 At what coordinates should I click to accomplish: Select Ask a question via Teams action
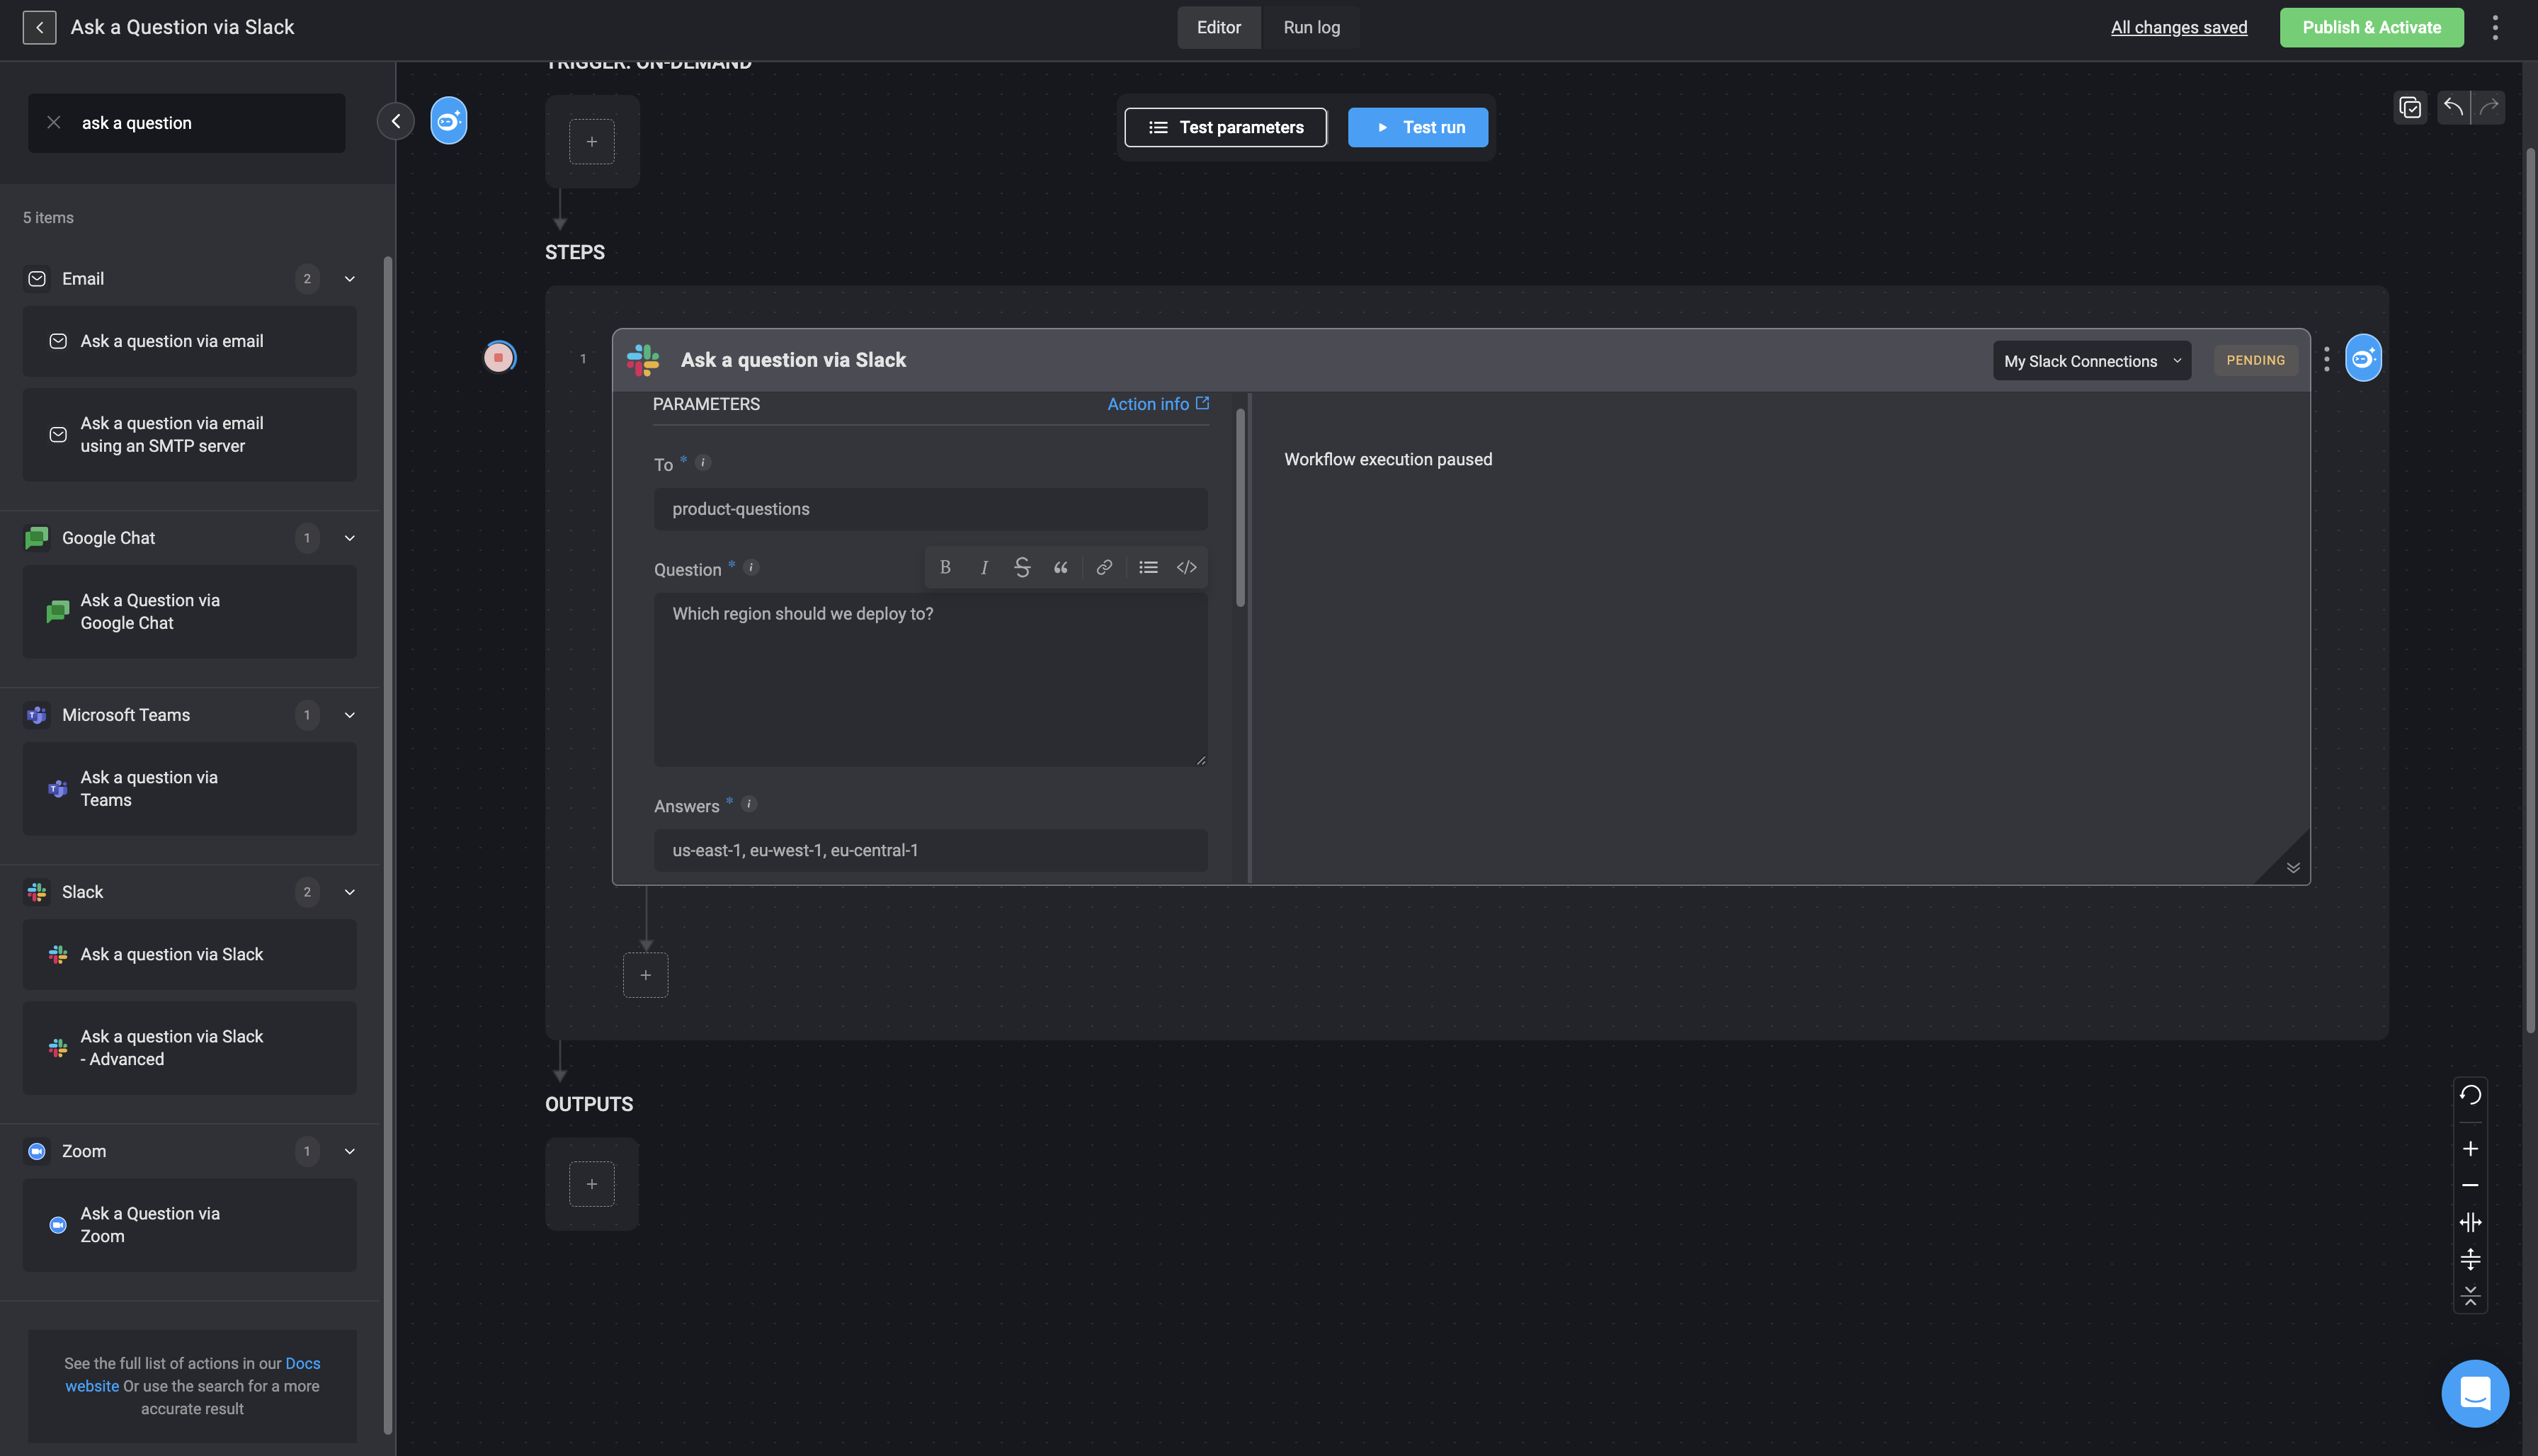190,789
